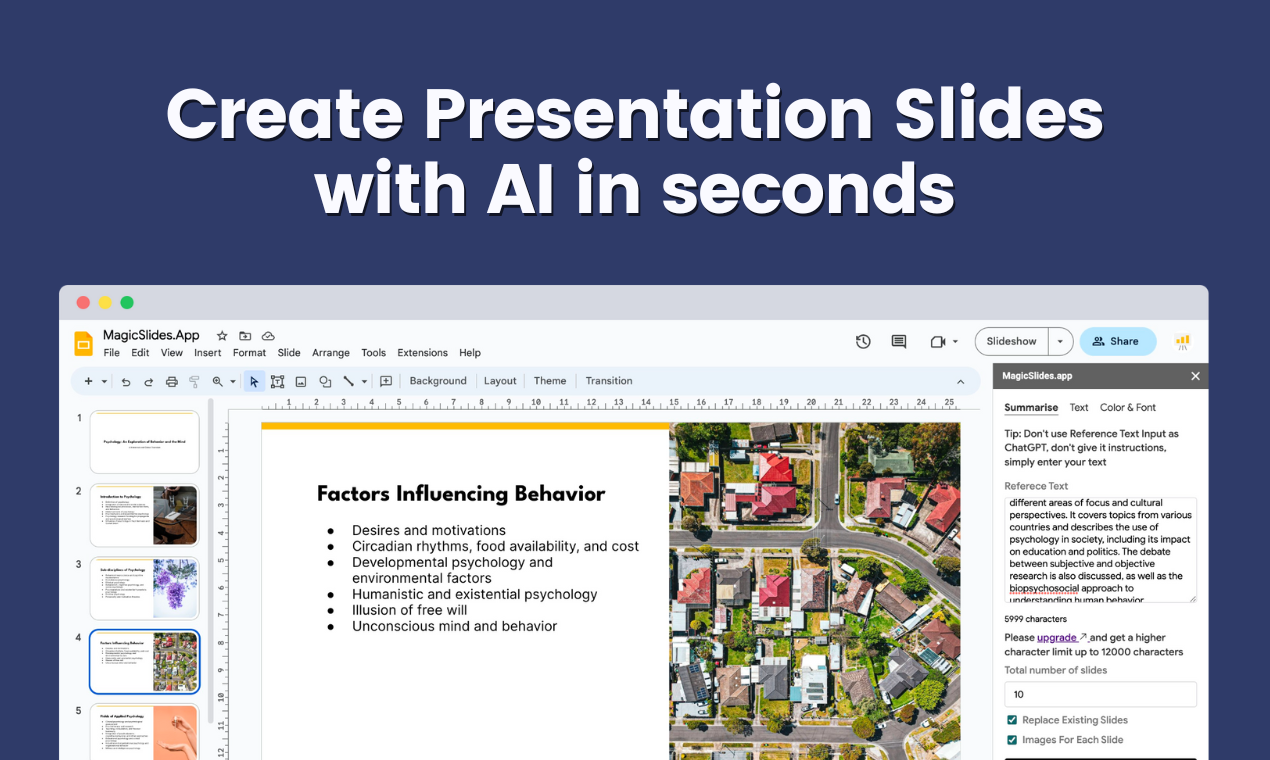Click the Redo icon
Screen dimensions: 1270x760
click(x=148, y=381)
